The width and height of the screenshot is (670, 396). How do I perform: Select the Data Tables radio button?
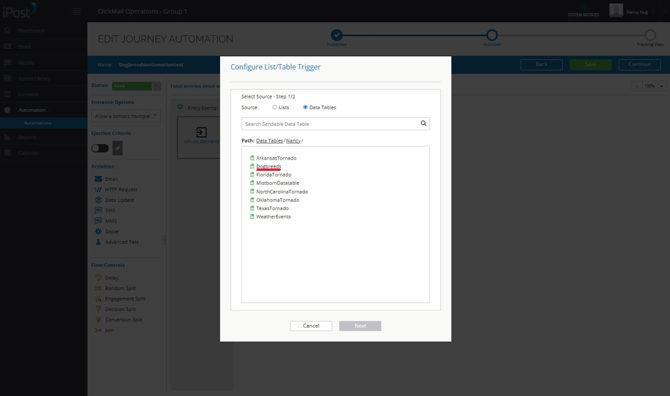point(305,107)
